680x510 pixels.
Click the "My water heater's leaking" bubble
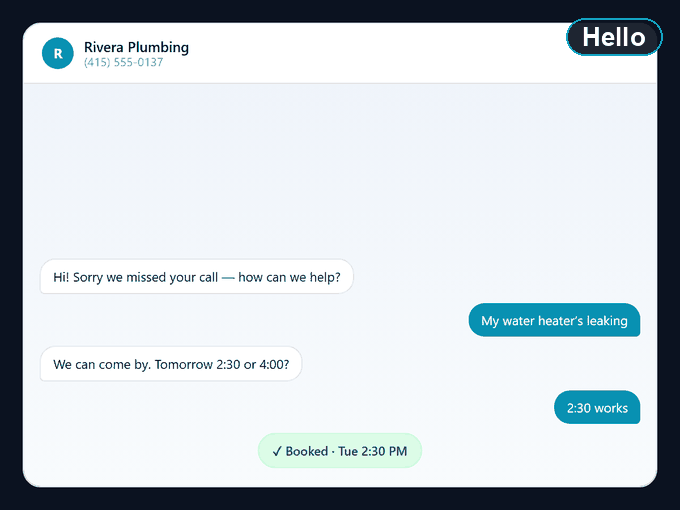554,320
